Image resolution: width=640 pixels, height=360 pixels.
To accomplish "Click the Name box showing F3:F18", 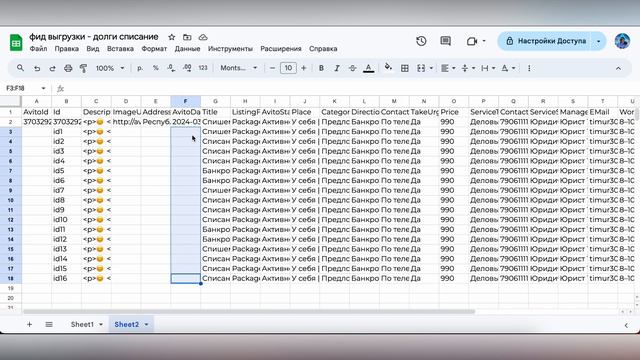I will [25, 88].
